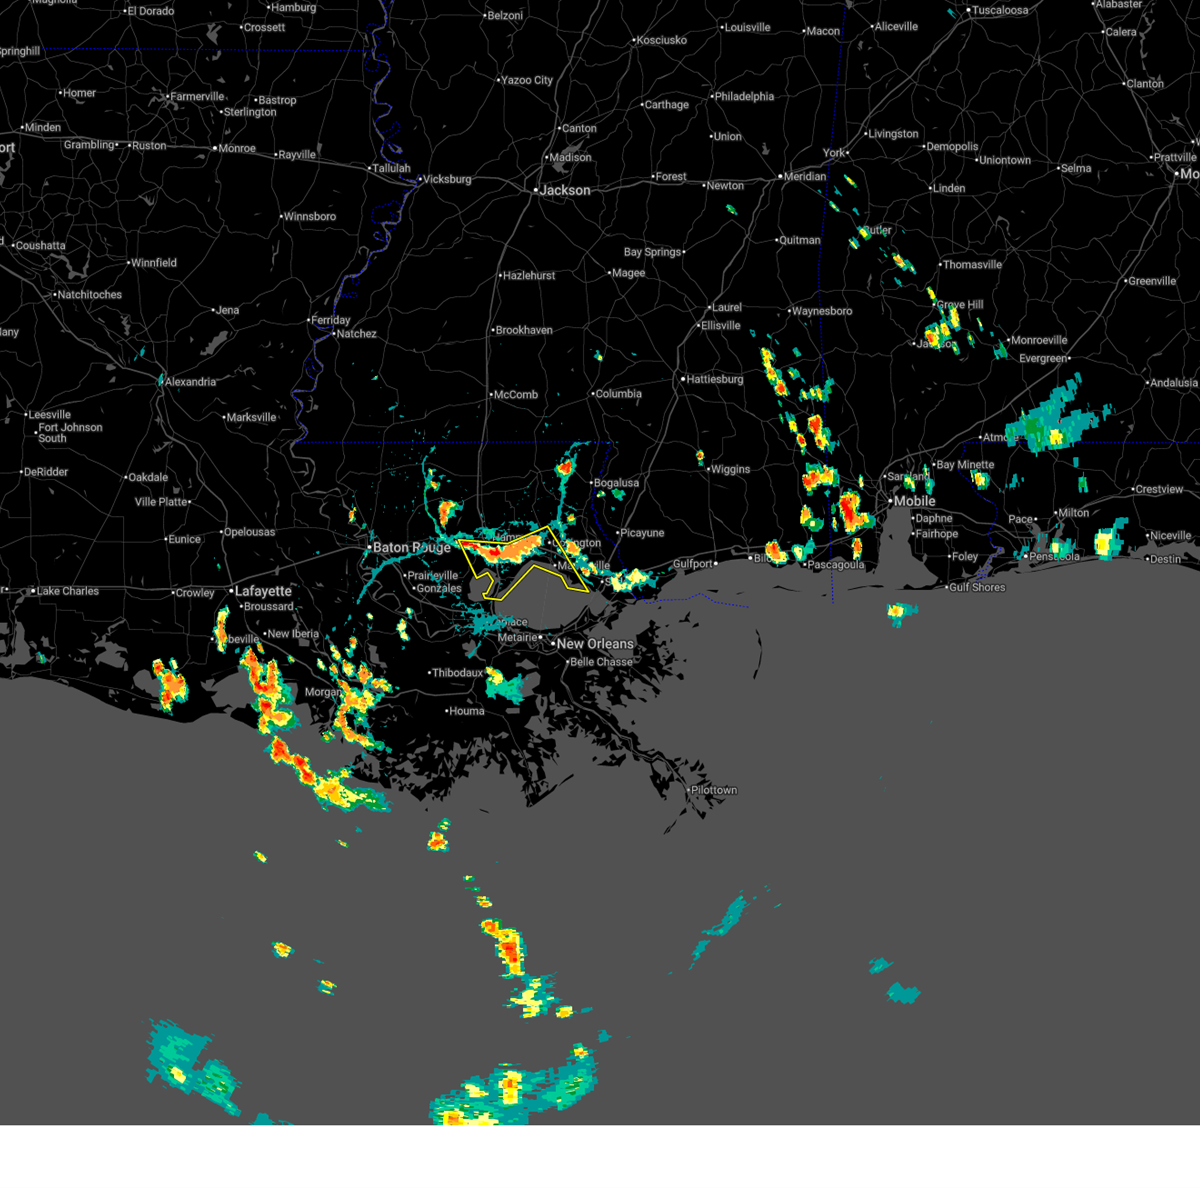Click the Jackson city label
The height and width of the screenshot is (1200, 1200).
coord(565,190)
